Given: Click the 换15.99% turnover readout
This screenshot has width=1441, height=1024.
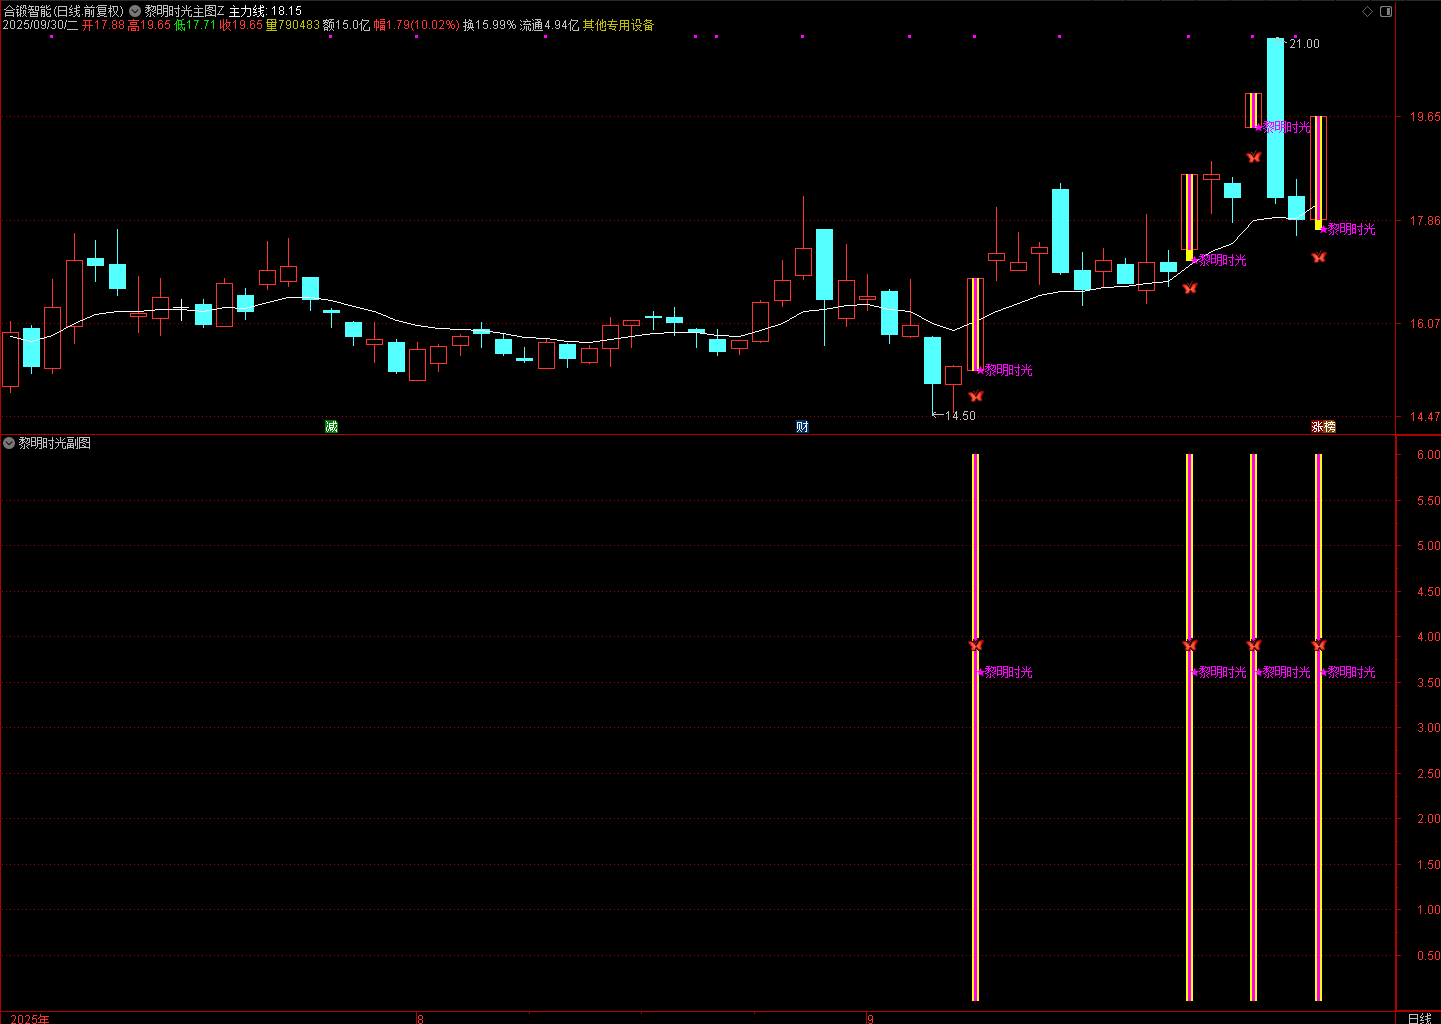Looking at the screenshot, I should [489, 25].
